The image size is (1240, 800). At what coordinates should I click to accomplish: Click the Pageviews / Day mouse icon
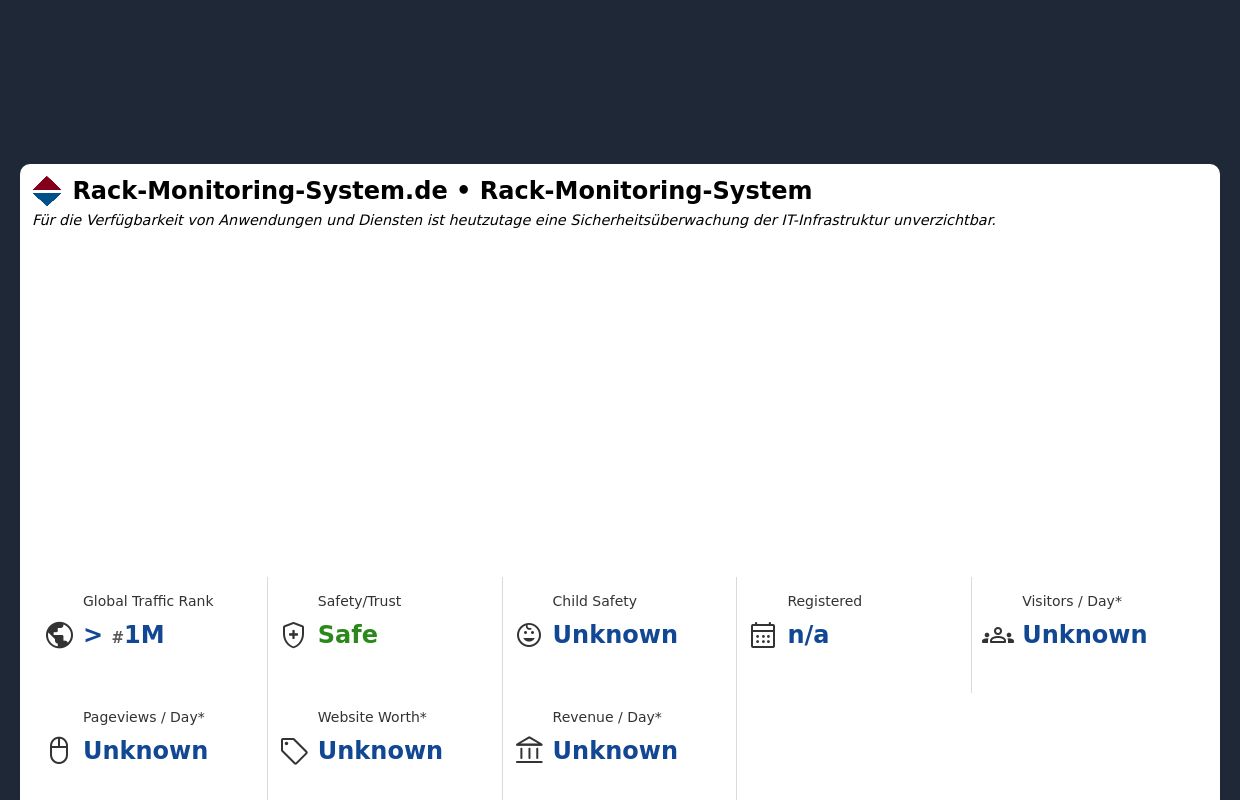[x=59, y=750]
